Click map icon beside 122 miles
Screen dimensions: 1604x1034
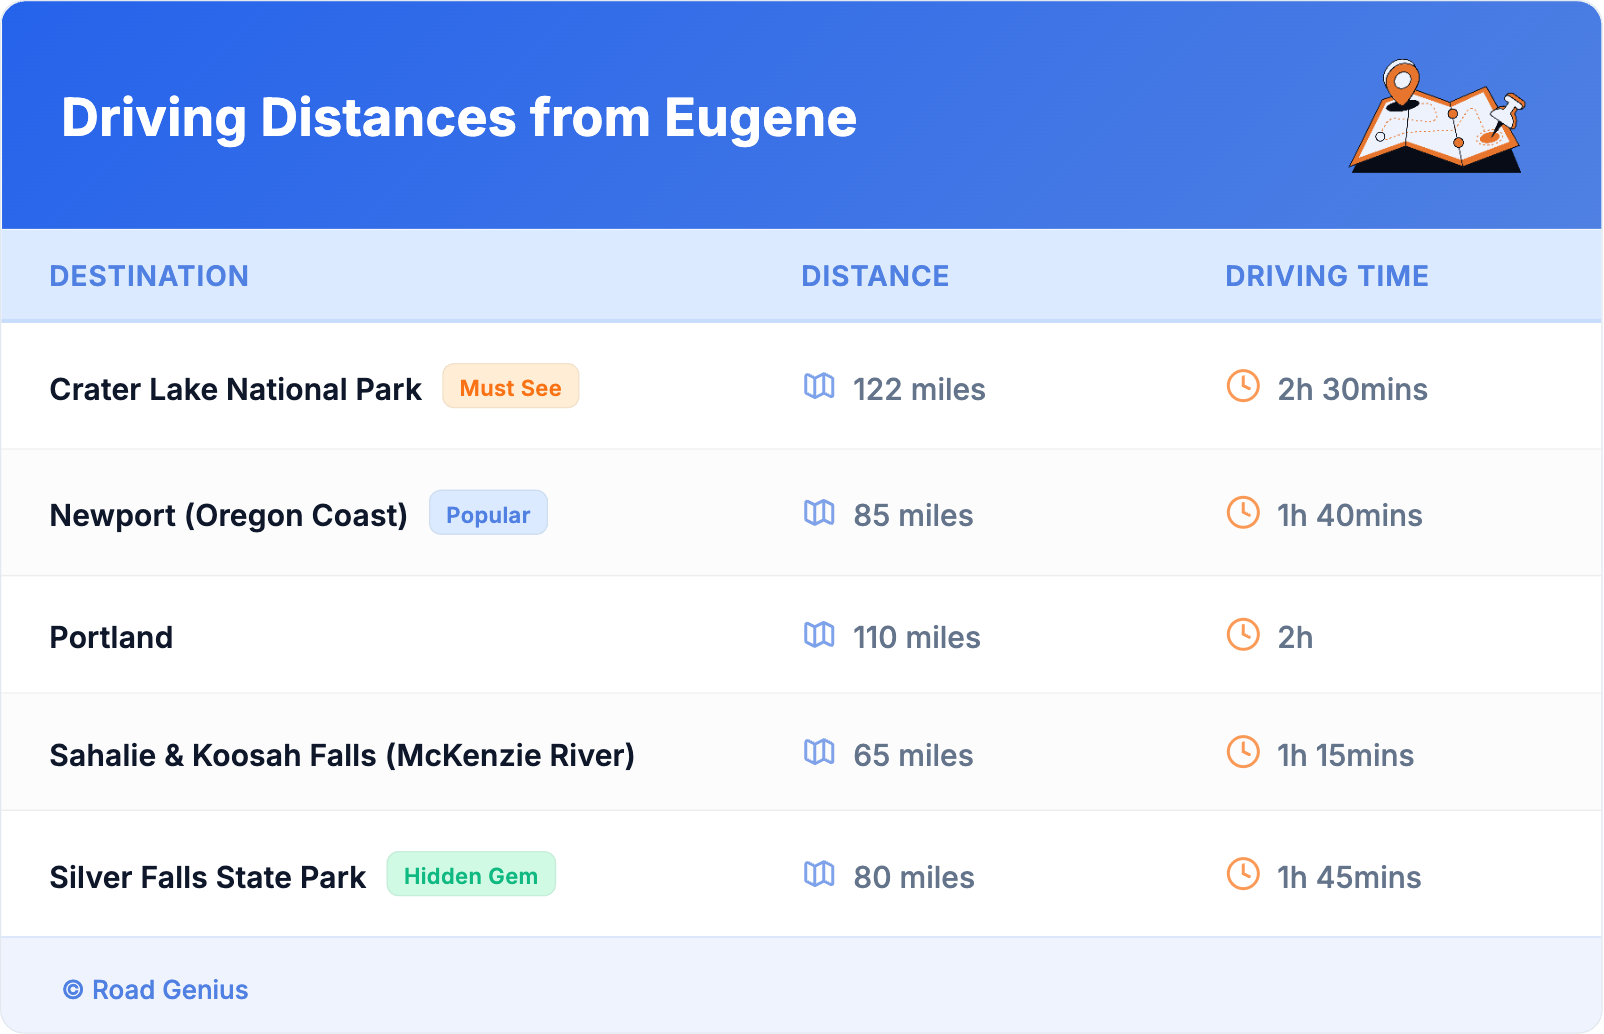coord(819,386)
